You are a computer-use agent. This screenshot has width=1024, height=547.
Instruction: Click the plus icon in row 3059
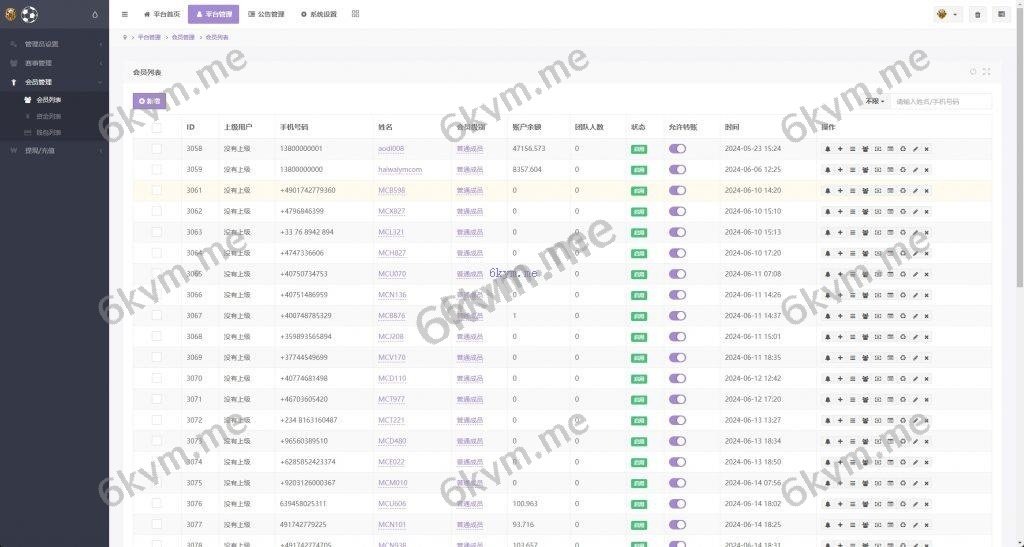point(840,170)
